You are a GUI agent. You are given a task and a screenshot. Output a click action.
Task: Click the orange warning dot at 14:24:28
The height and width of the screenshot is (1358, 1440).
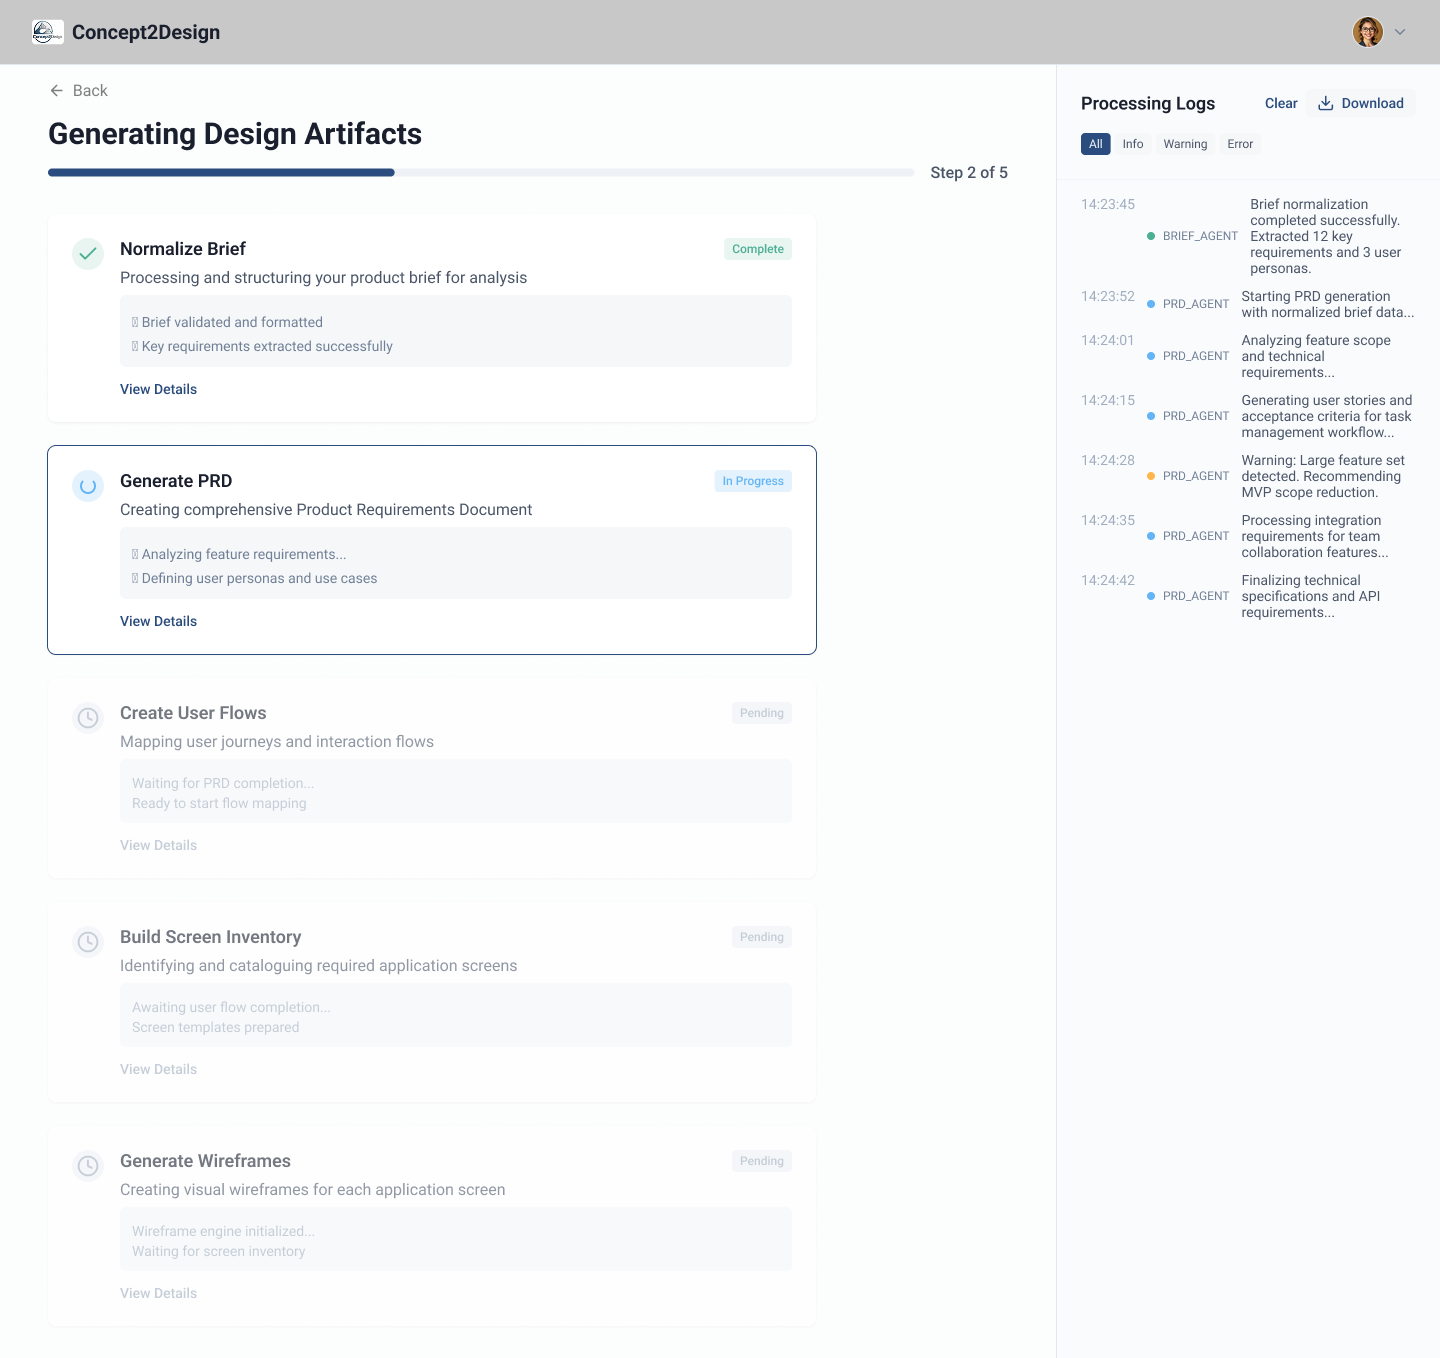pyautogui.click(x=1151, y=476)
